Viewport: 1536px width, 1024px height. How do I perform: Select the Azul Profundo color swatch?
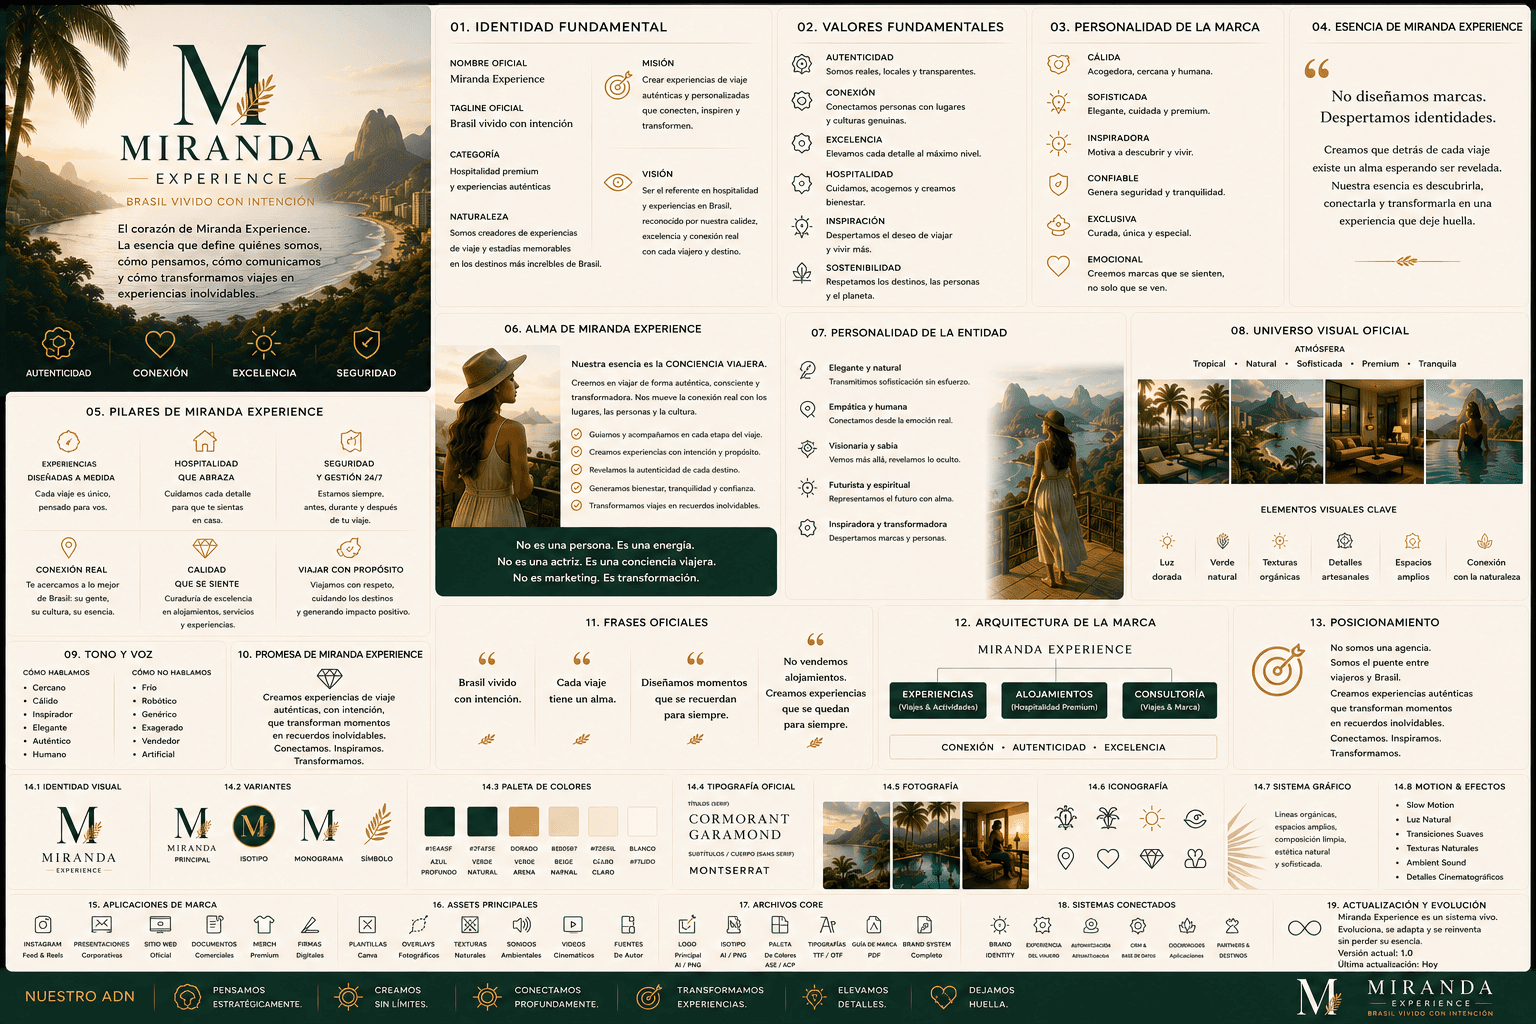pos(439,822)
